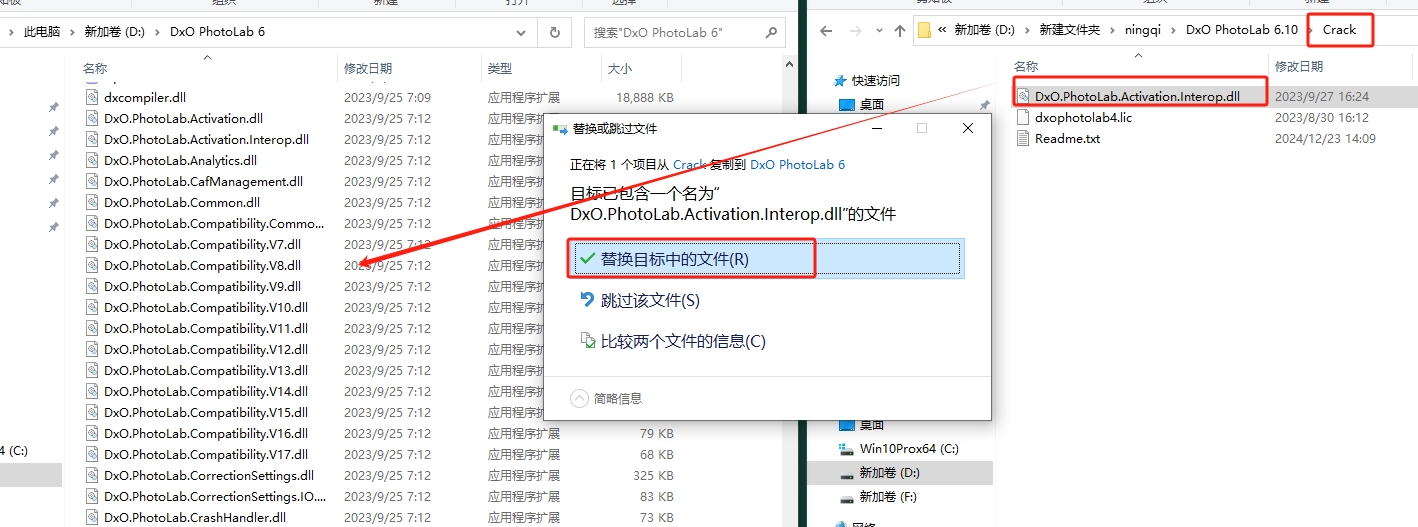The image size is (1418, 527).
Task: Click the green checkmark icon in replace dialog
Action: (588, 259)
